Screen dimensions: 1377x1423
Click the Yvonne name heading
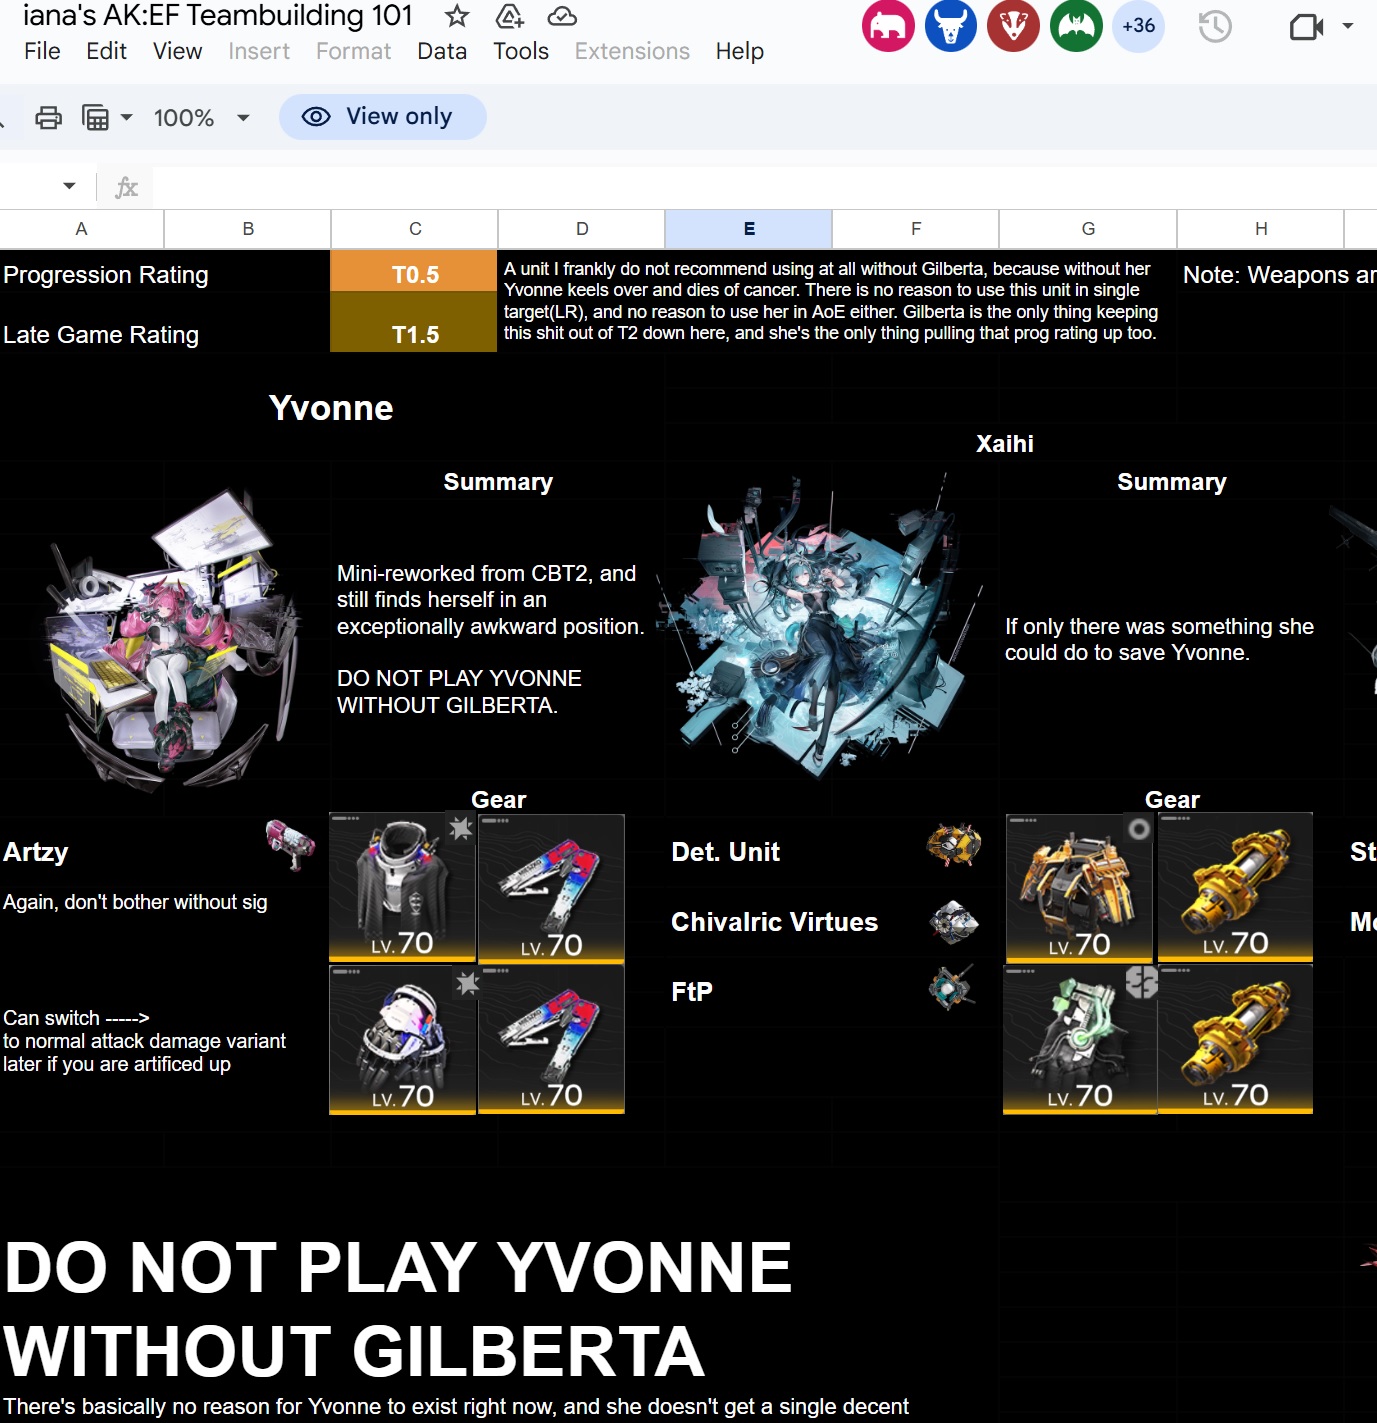[331, 408]
